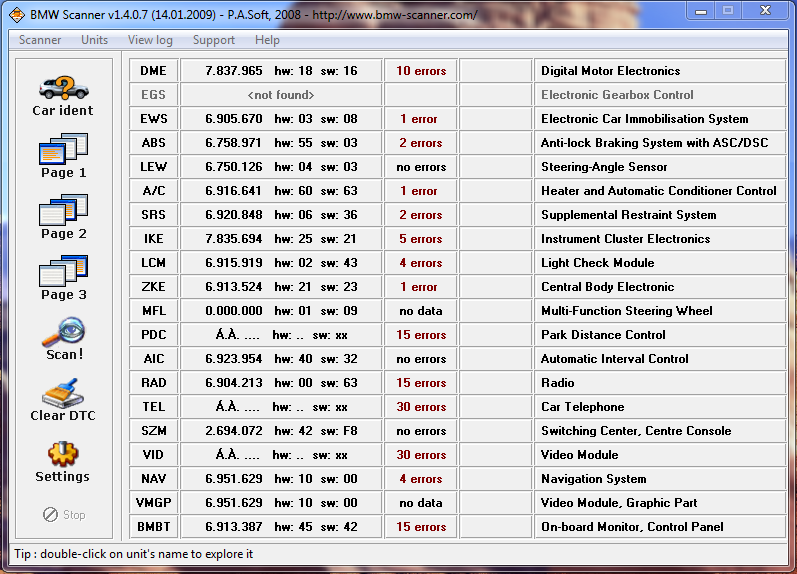This screenshot has width=797, height=574.
Task: Open the Scanner menu
Action: pos(40,40)
